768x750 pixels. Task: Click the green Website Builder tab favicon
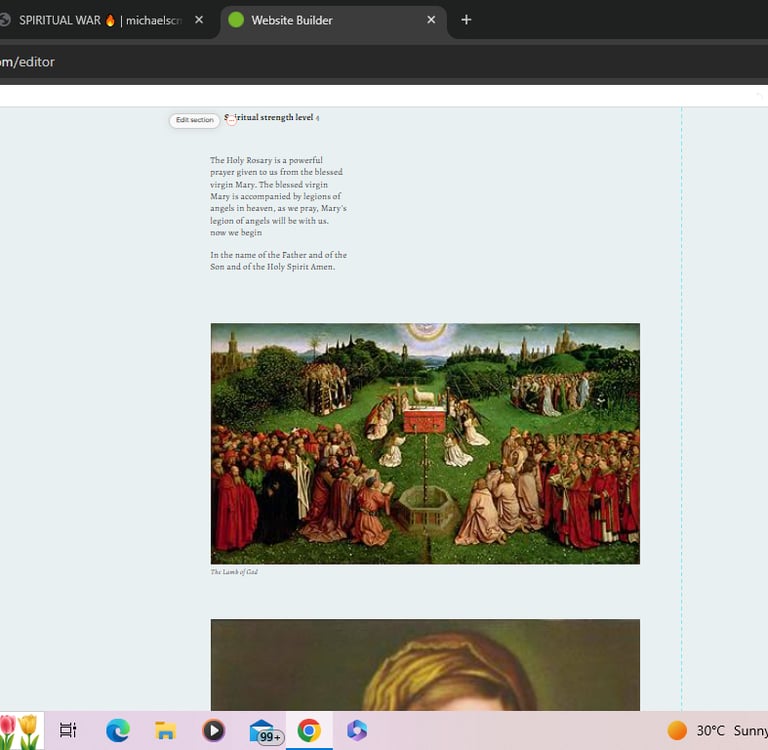point(236,20)
